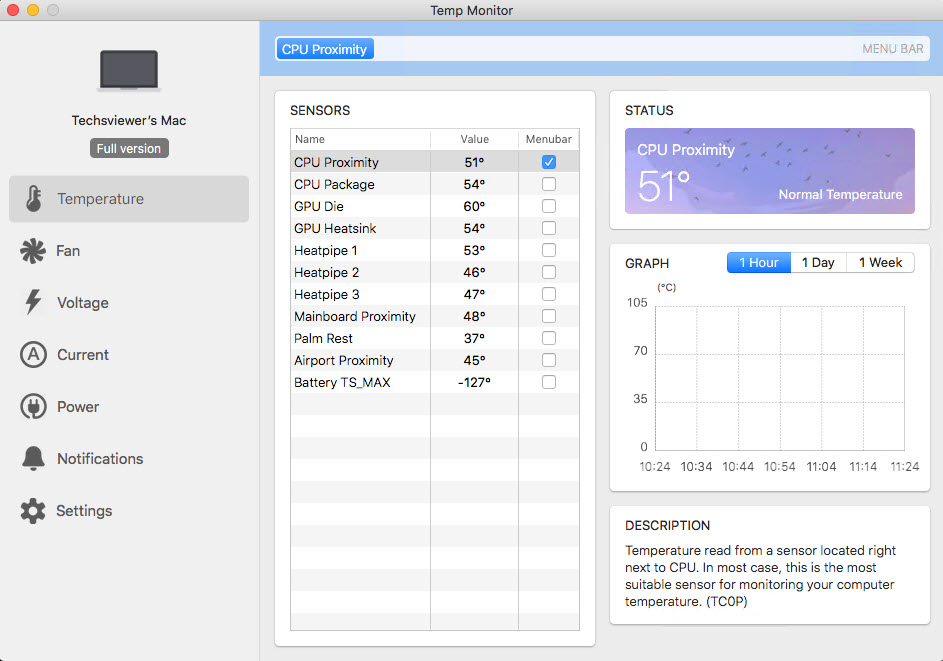Image resolution: width=943 pixels, height=661 pixels.
Task: Enable the menubar checkbox for Palm Rest
Action: (548, 338)
